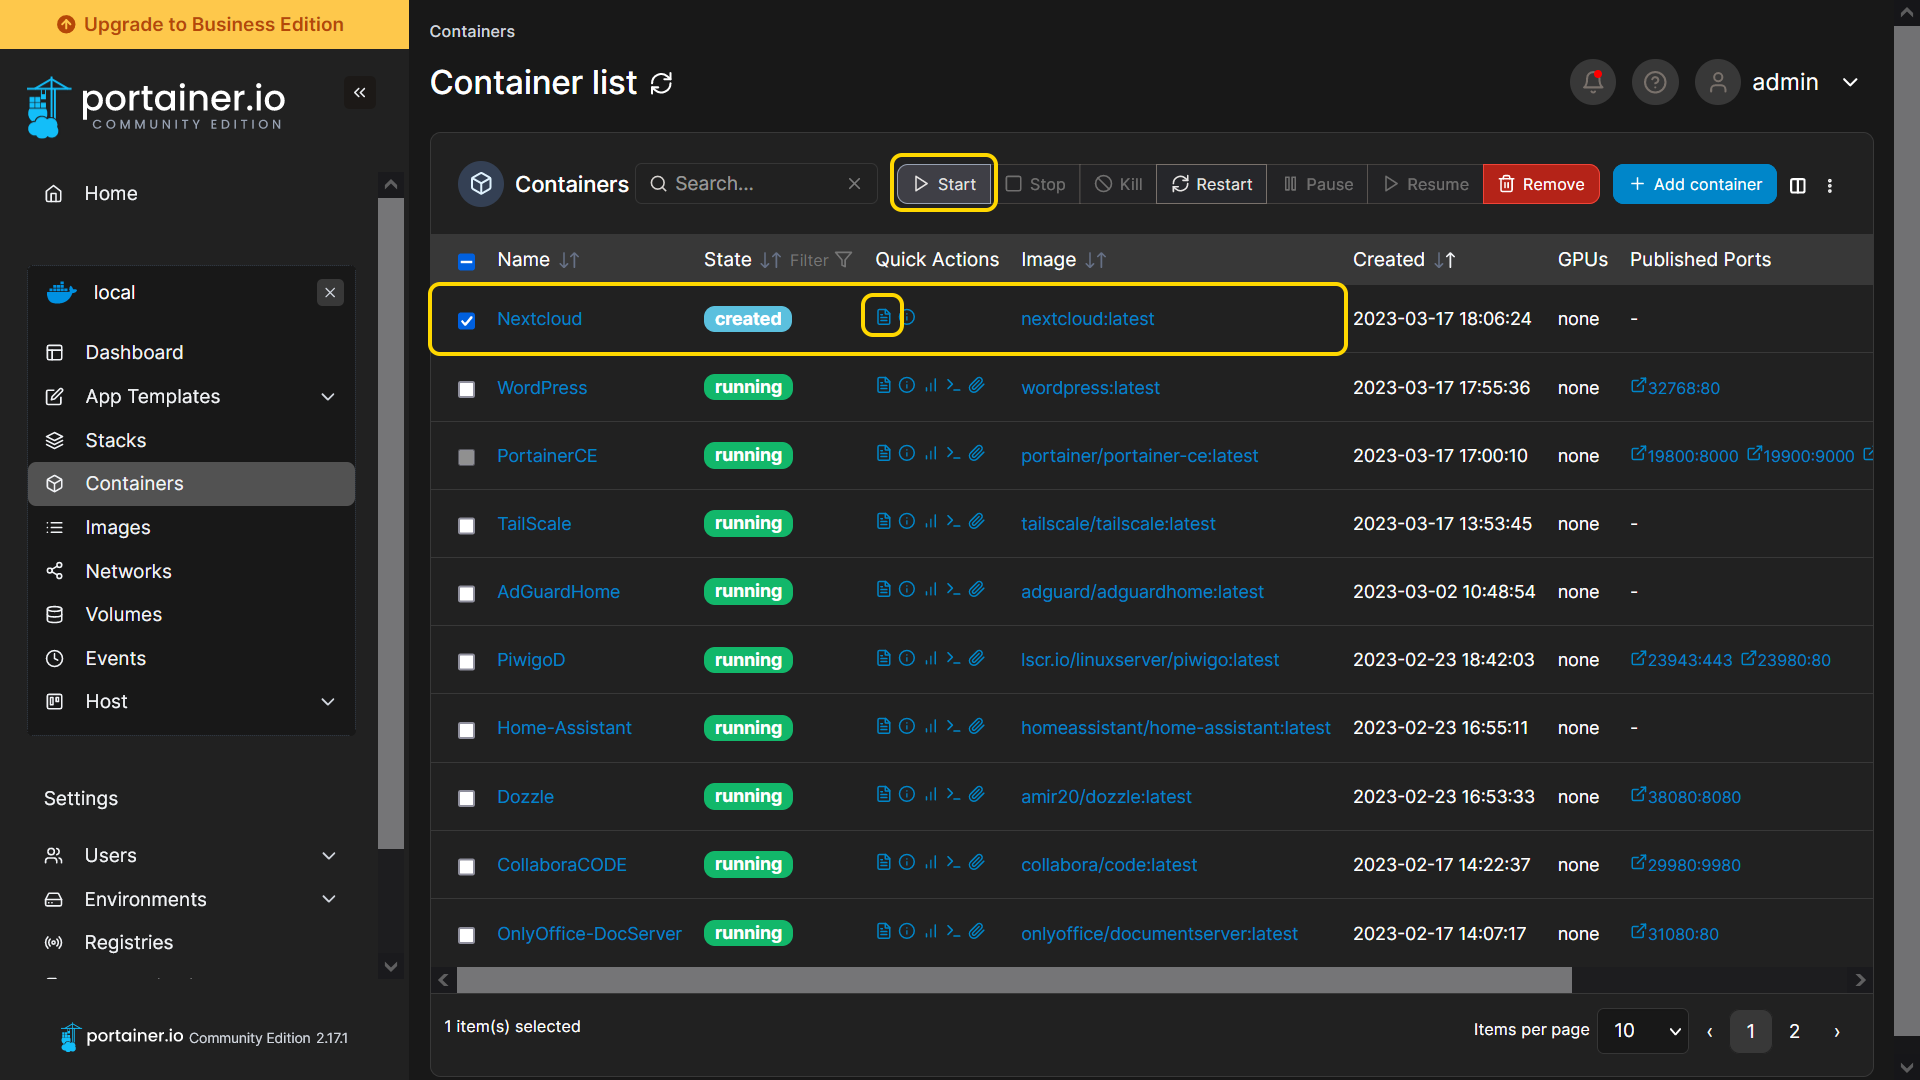Open stats icon for PortainerCE
Viewport: 1920px width, 1080px height.
pos(930,454)
